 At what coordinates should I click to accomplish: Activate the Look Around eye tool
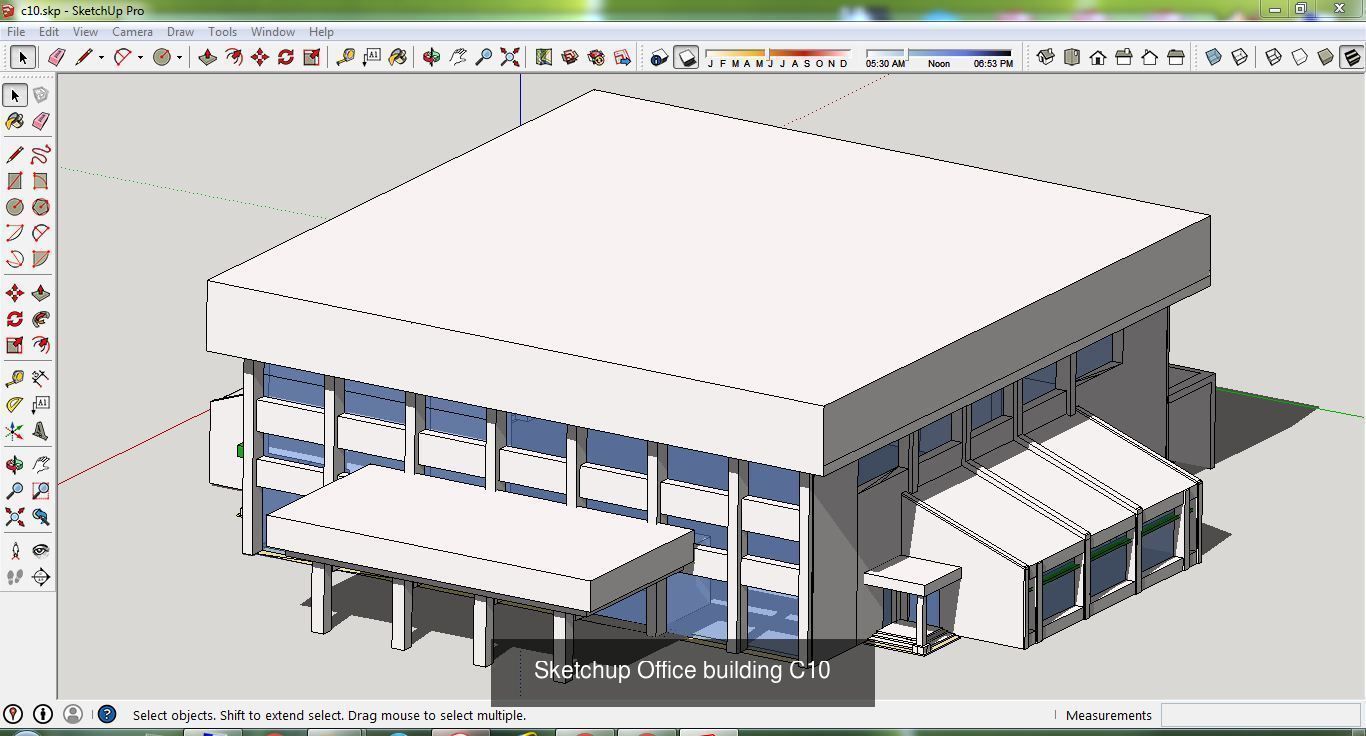[41, 550]
